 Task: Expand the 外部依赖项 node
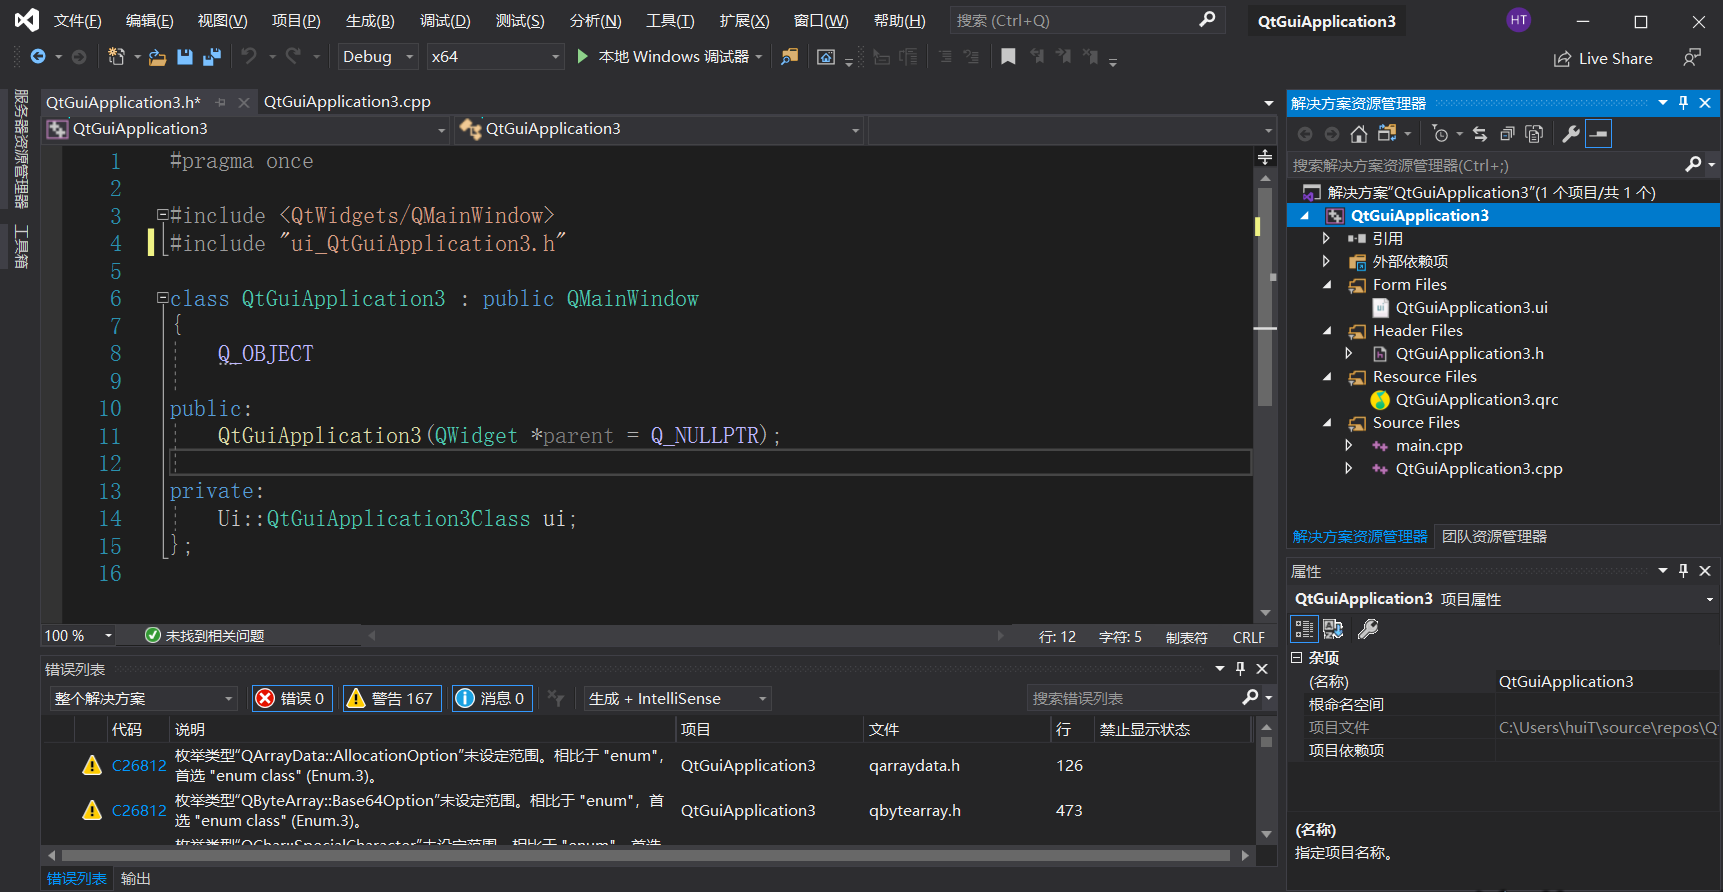(x=1326, y=261)
